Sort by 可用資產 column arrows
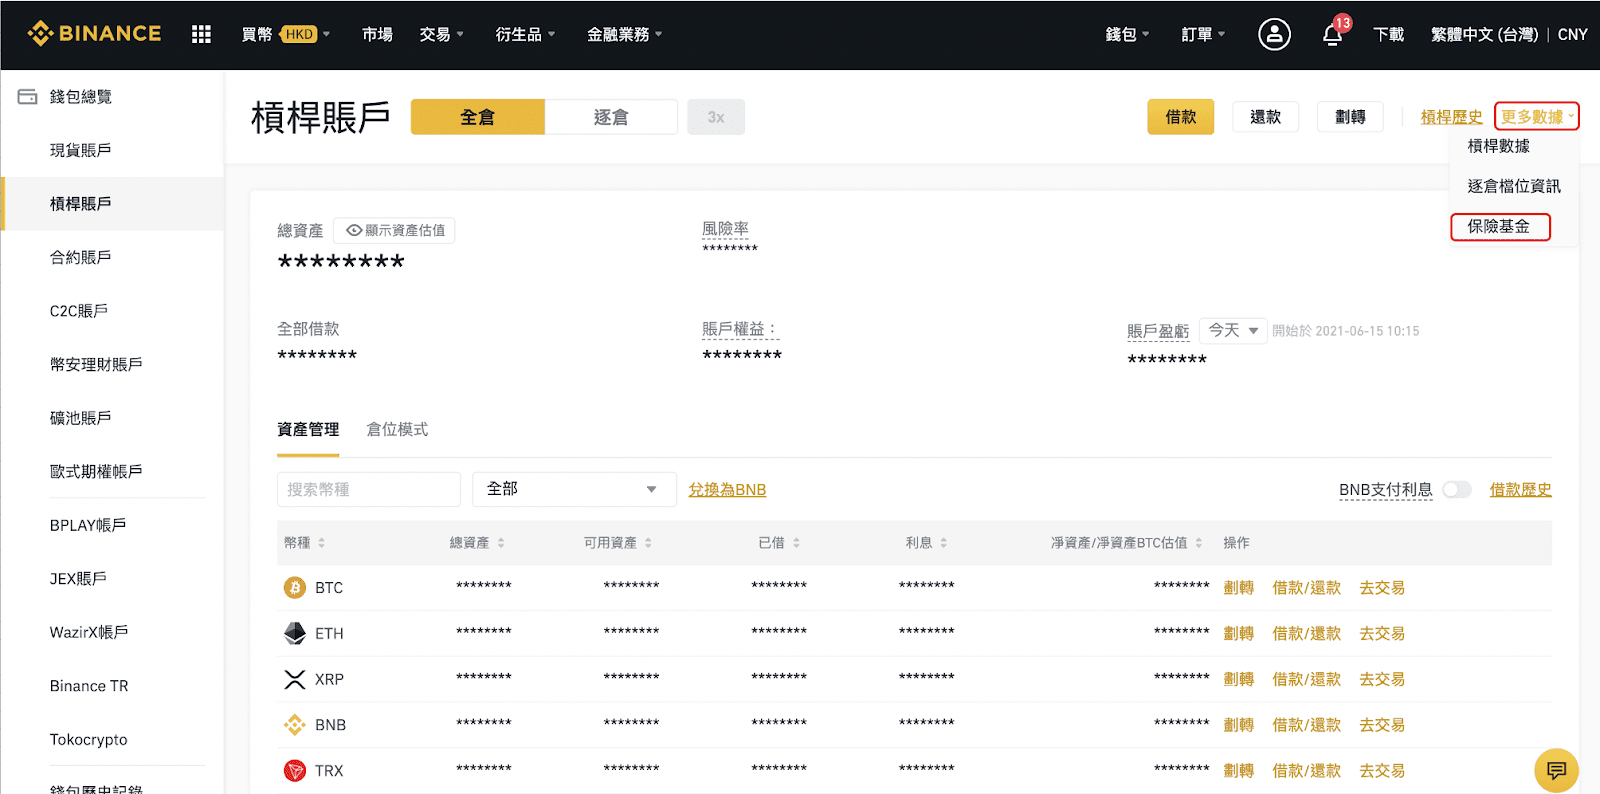 click(648, 543)
